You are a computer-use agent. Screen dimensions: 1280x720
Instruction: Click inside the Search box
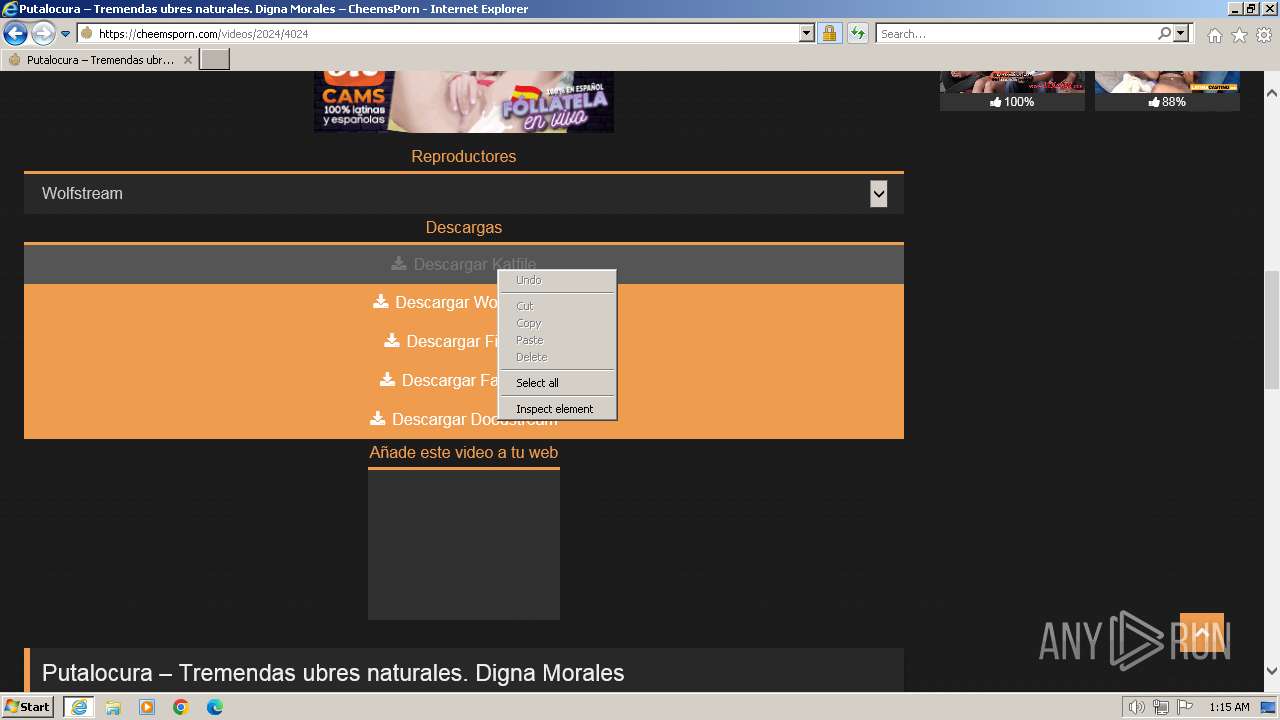coord(1016,34)
